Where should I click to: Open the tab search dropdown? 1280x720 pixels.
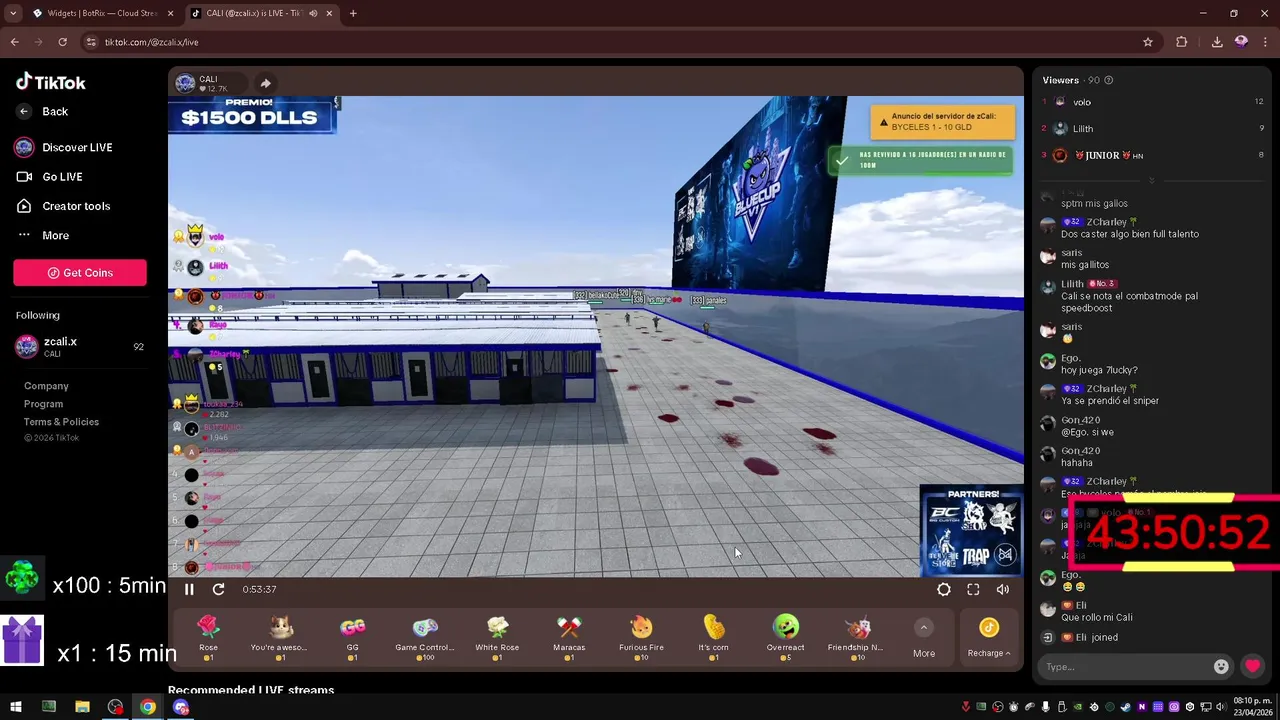(12, 13)
